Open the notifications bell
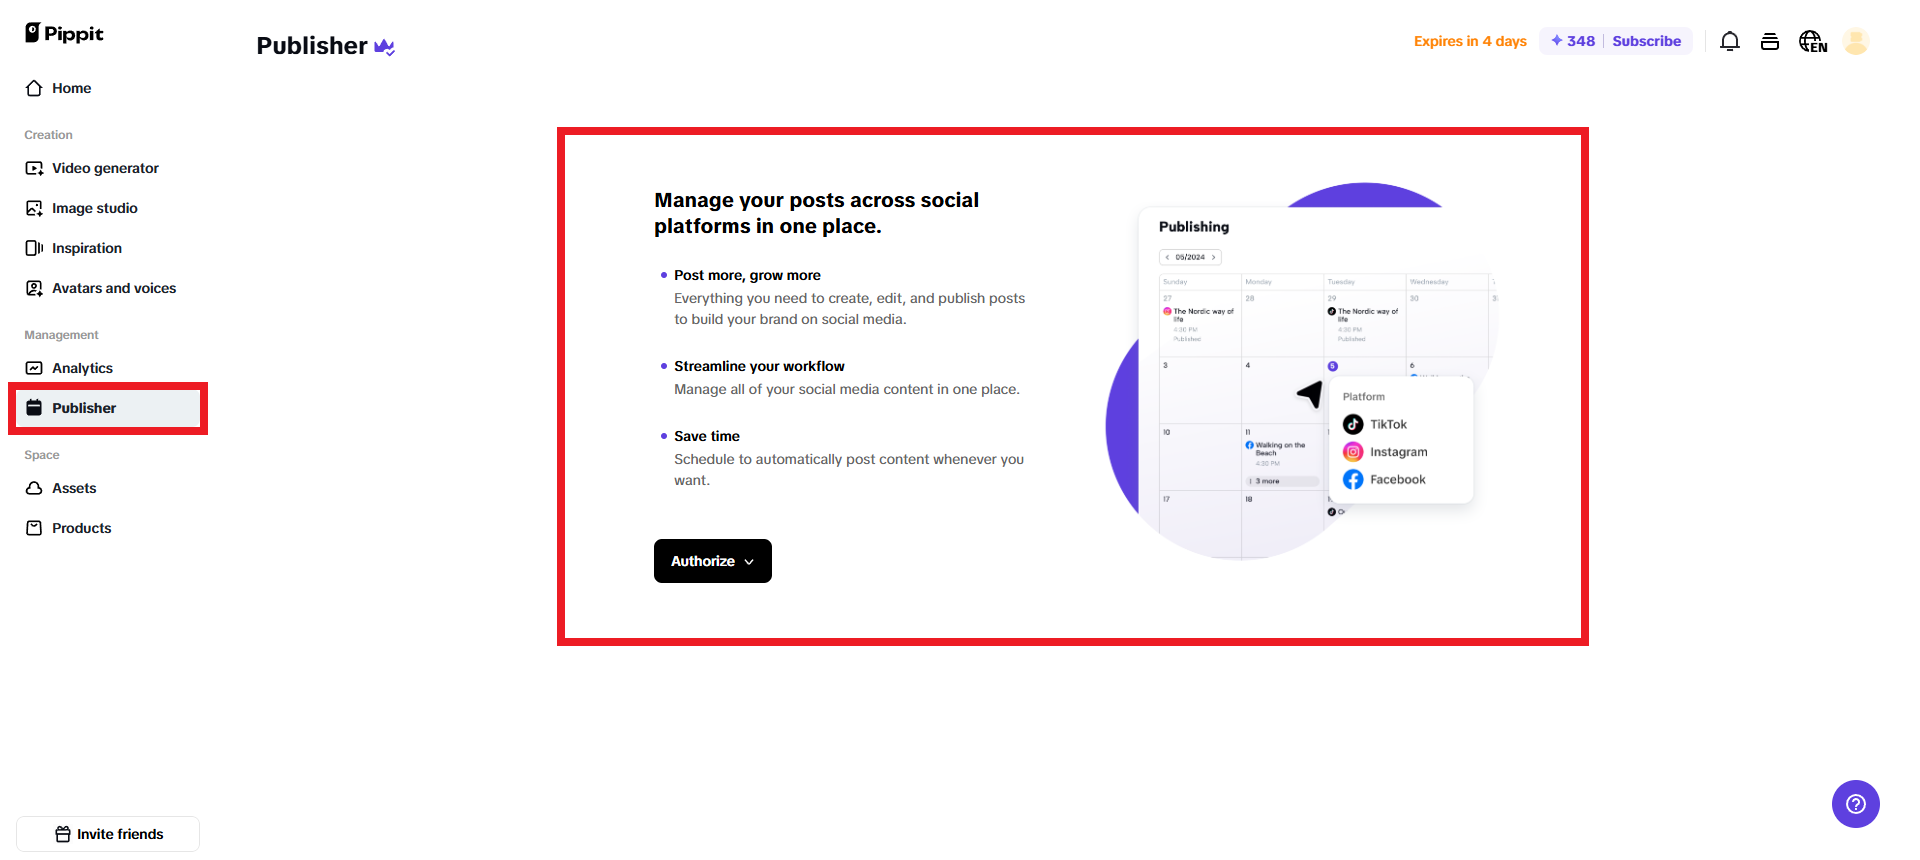Image resolution: width=1920 pixels, height=860 pixels. (x=1730, y=41)
